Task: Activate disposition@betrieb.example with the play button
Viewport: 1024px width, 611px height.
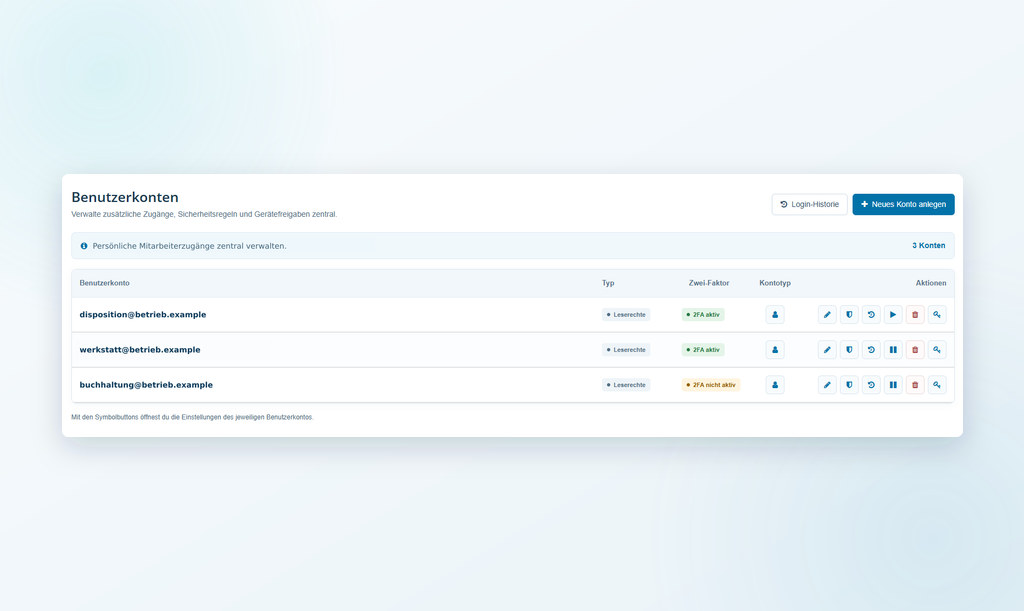Action: click(x=893, y=315)
